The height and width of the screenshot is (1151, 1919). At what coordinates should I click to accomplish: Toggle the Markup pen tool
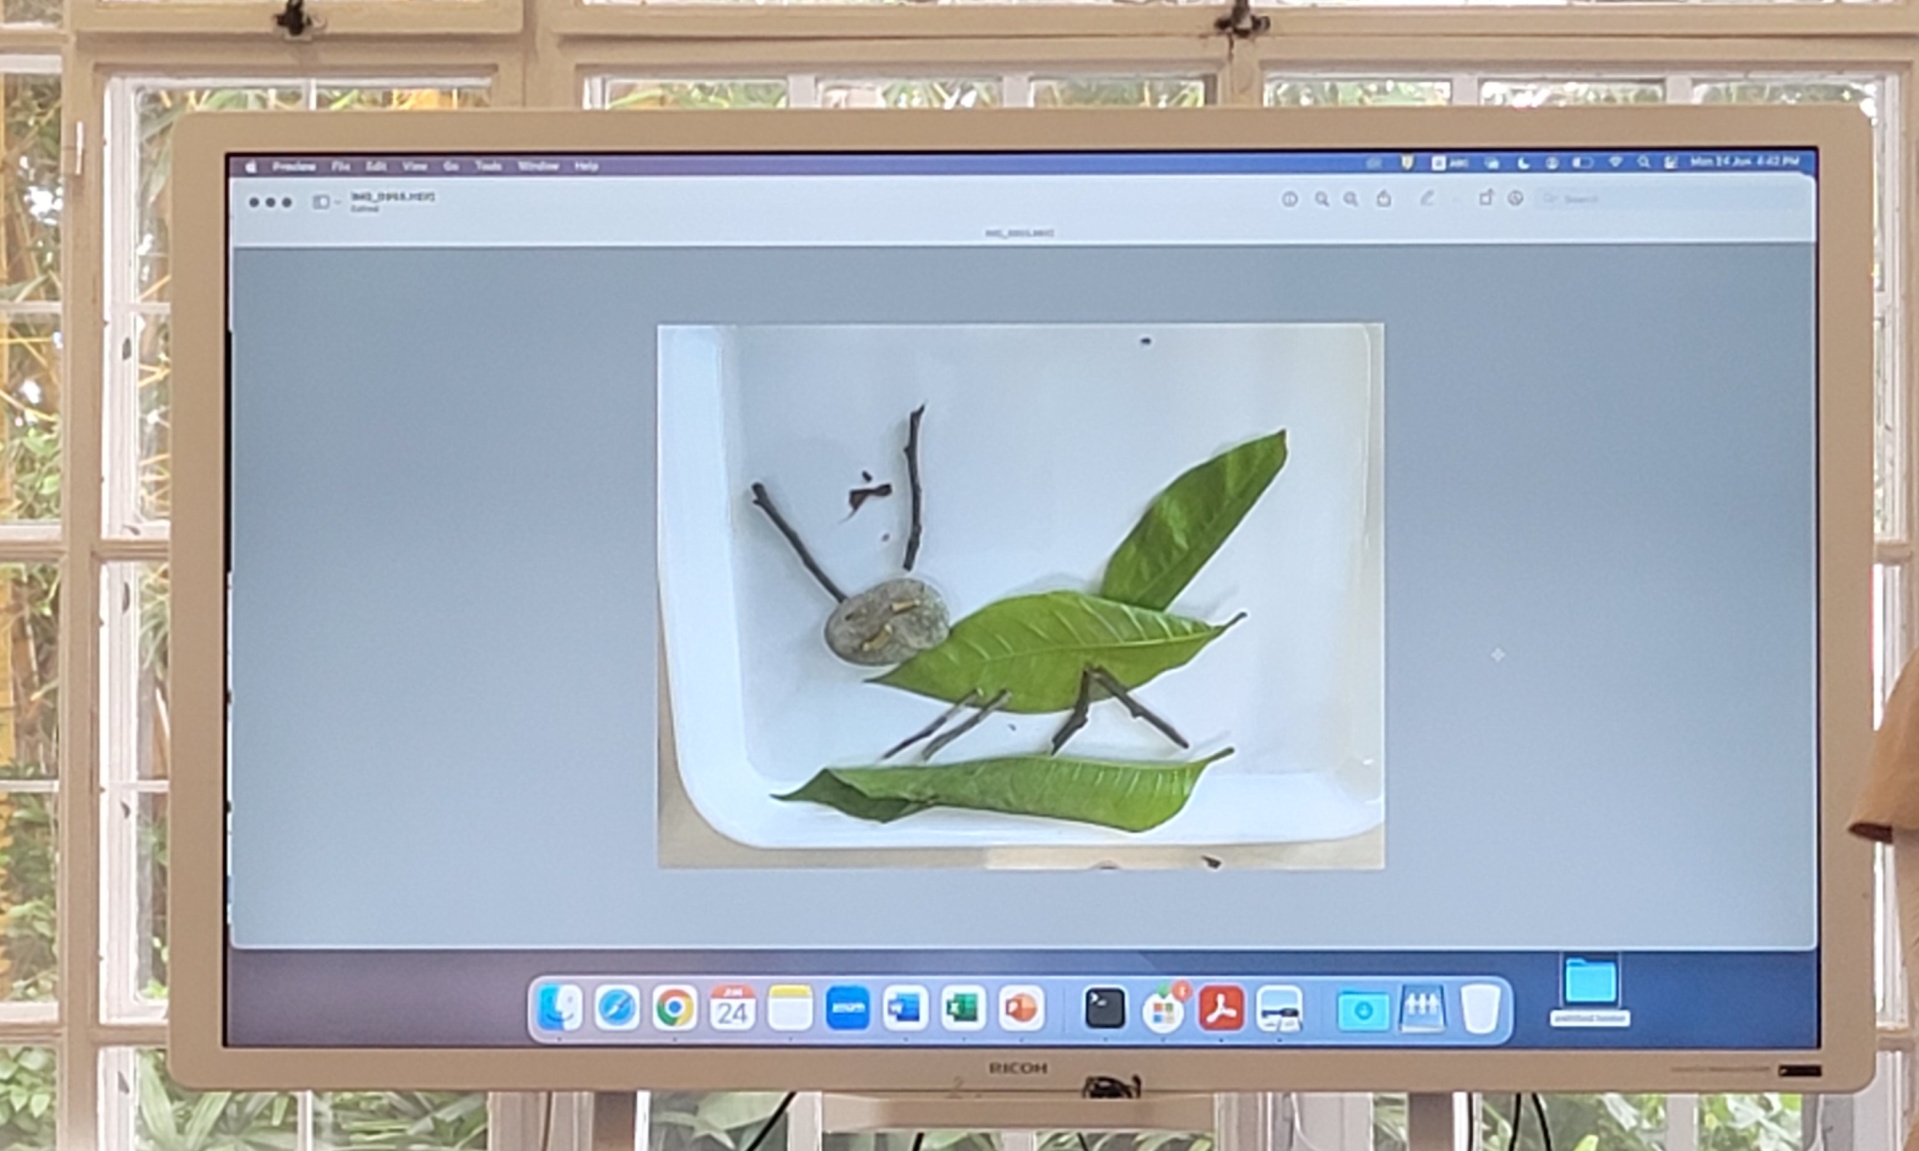tap(1427, 199)
